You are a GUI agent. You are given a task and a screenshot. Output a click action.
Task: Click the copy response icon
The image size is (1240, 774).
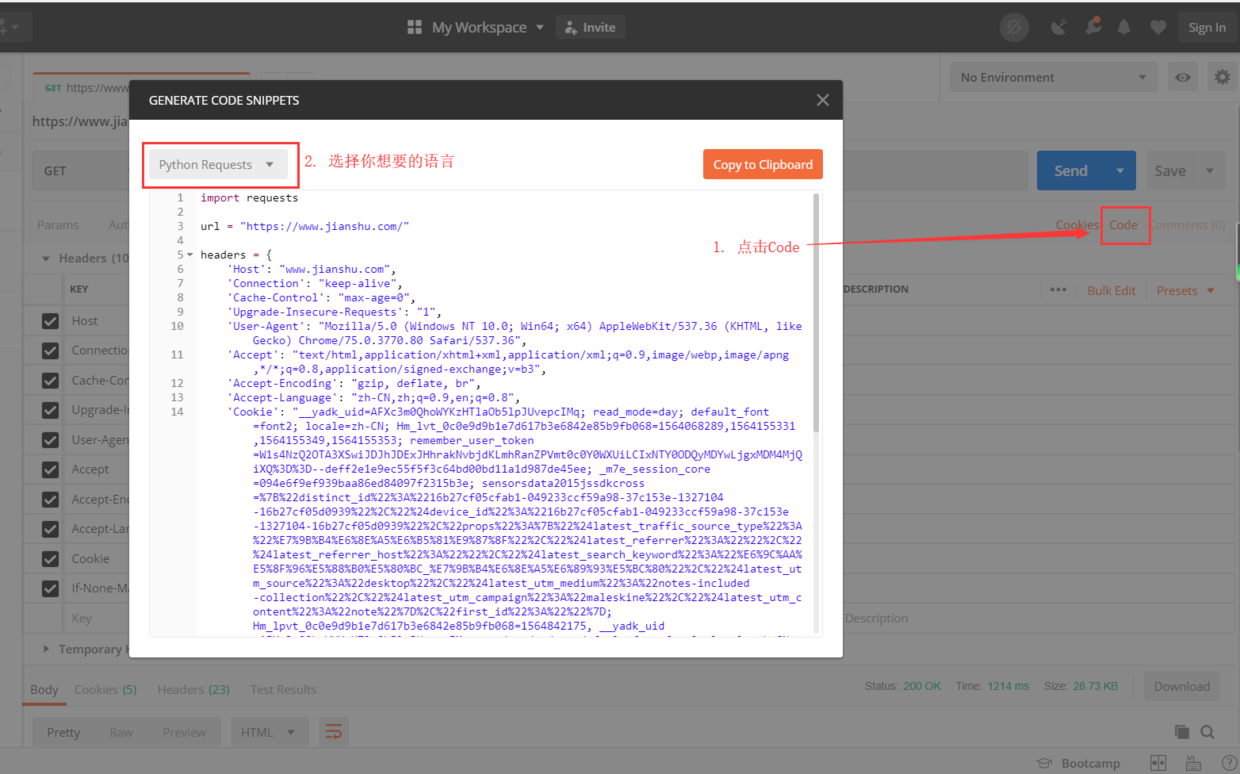(x=1182, y=732)
